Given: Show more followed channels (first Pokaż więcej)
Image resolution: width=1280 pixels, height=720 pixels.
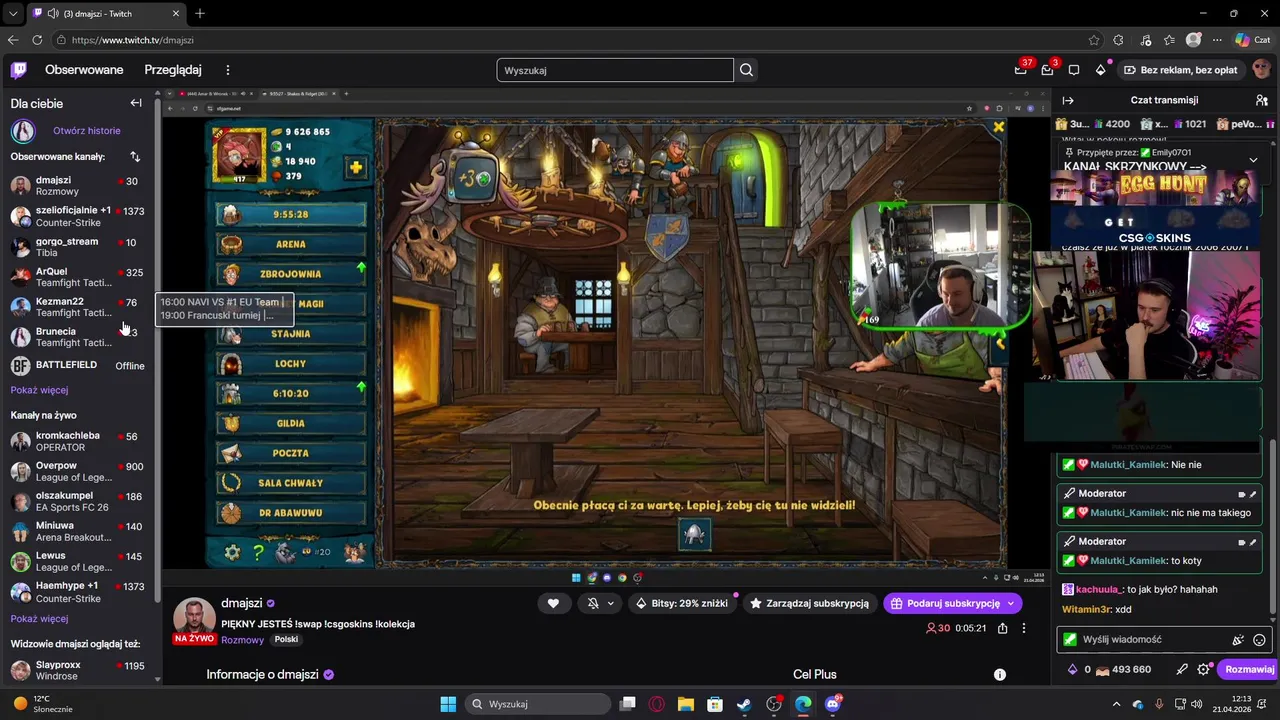Looking at the screenshot, I should coord(39,390).
